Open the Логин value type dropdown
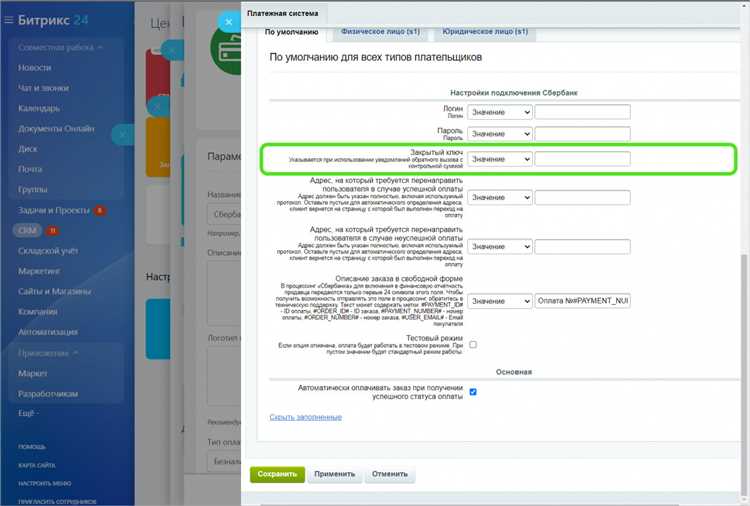The height and width of the screenshot is (506, 750). point(499,112)
